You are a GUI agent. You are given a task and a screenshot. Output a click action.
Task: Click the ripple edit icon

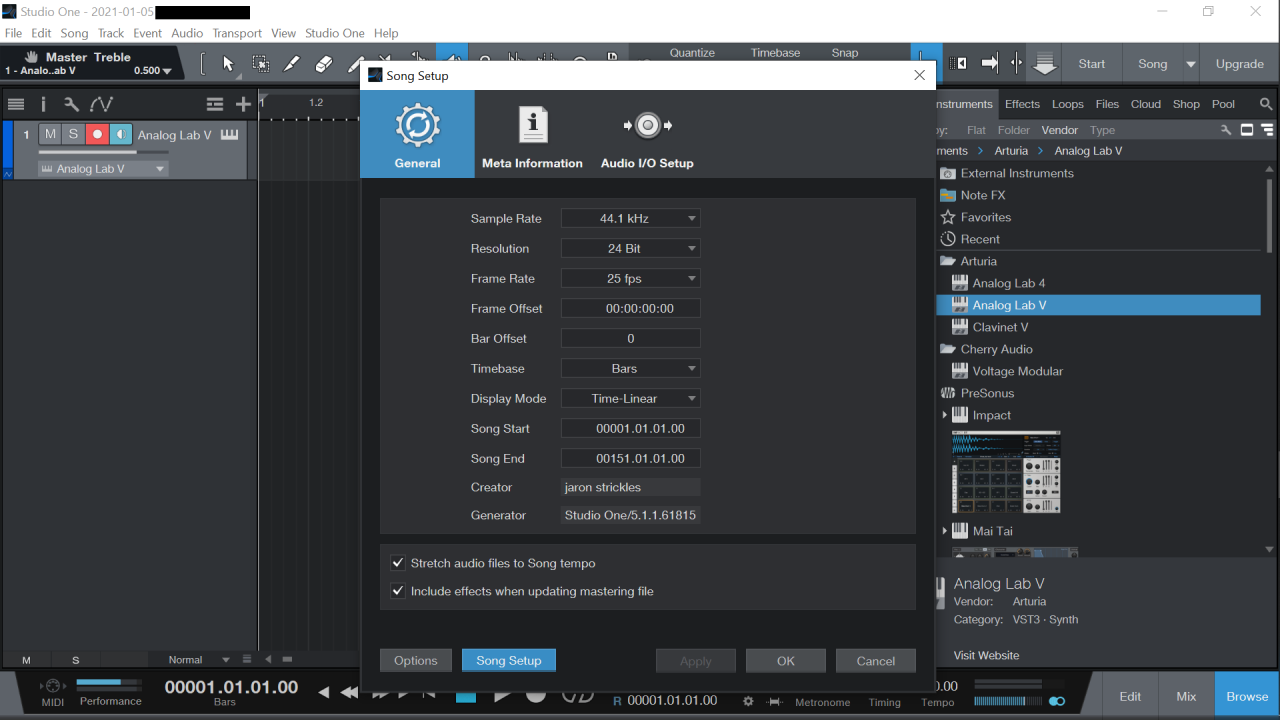(1016, 64)
